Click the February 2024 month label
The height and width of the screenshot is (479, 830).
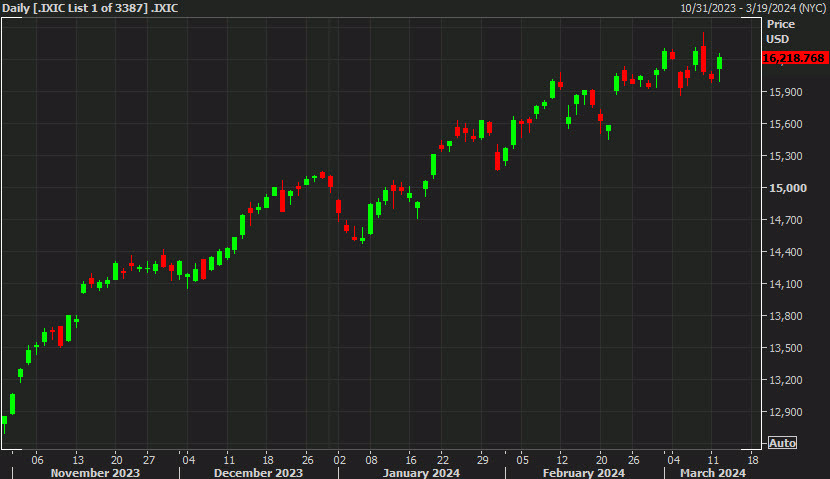(584, 473)
